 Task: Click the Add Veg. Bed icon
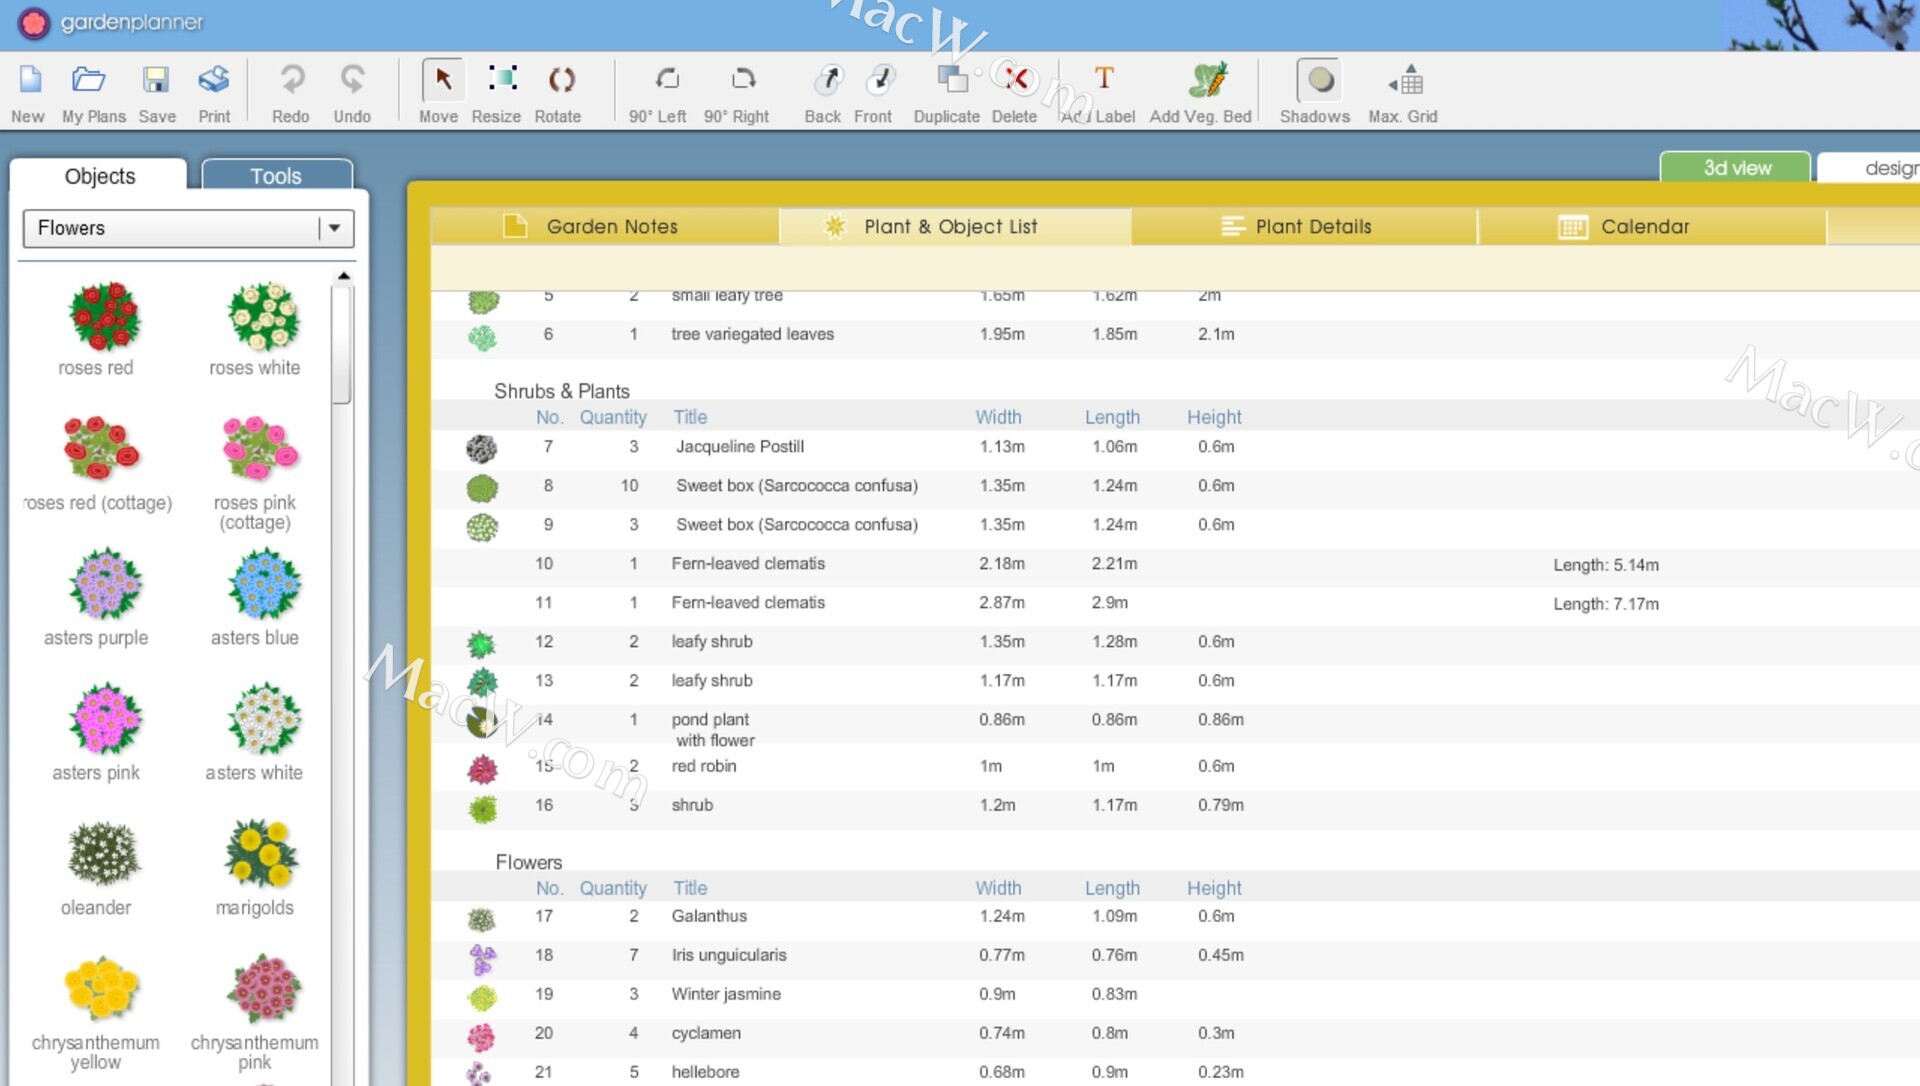1206,81
